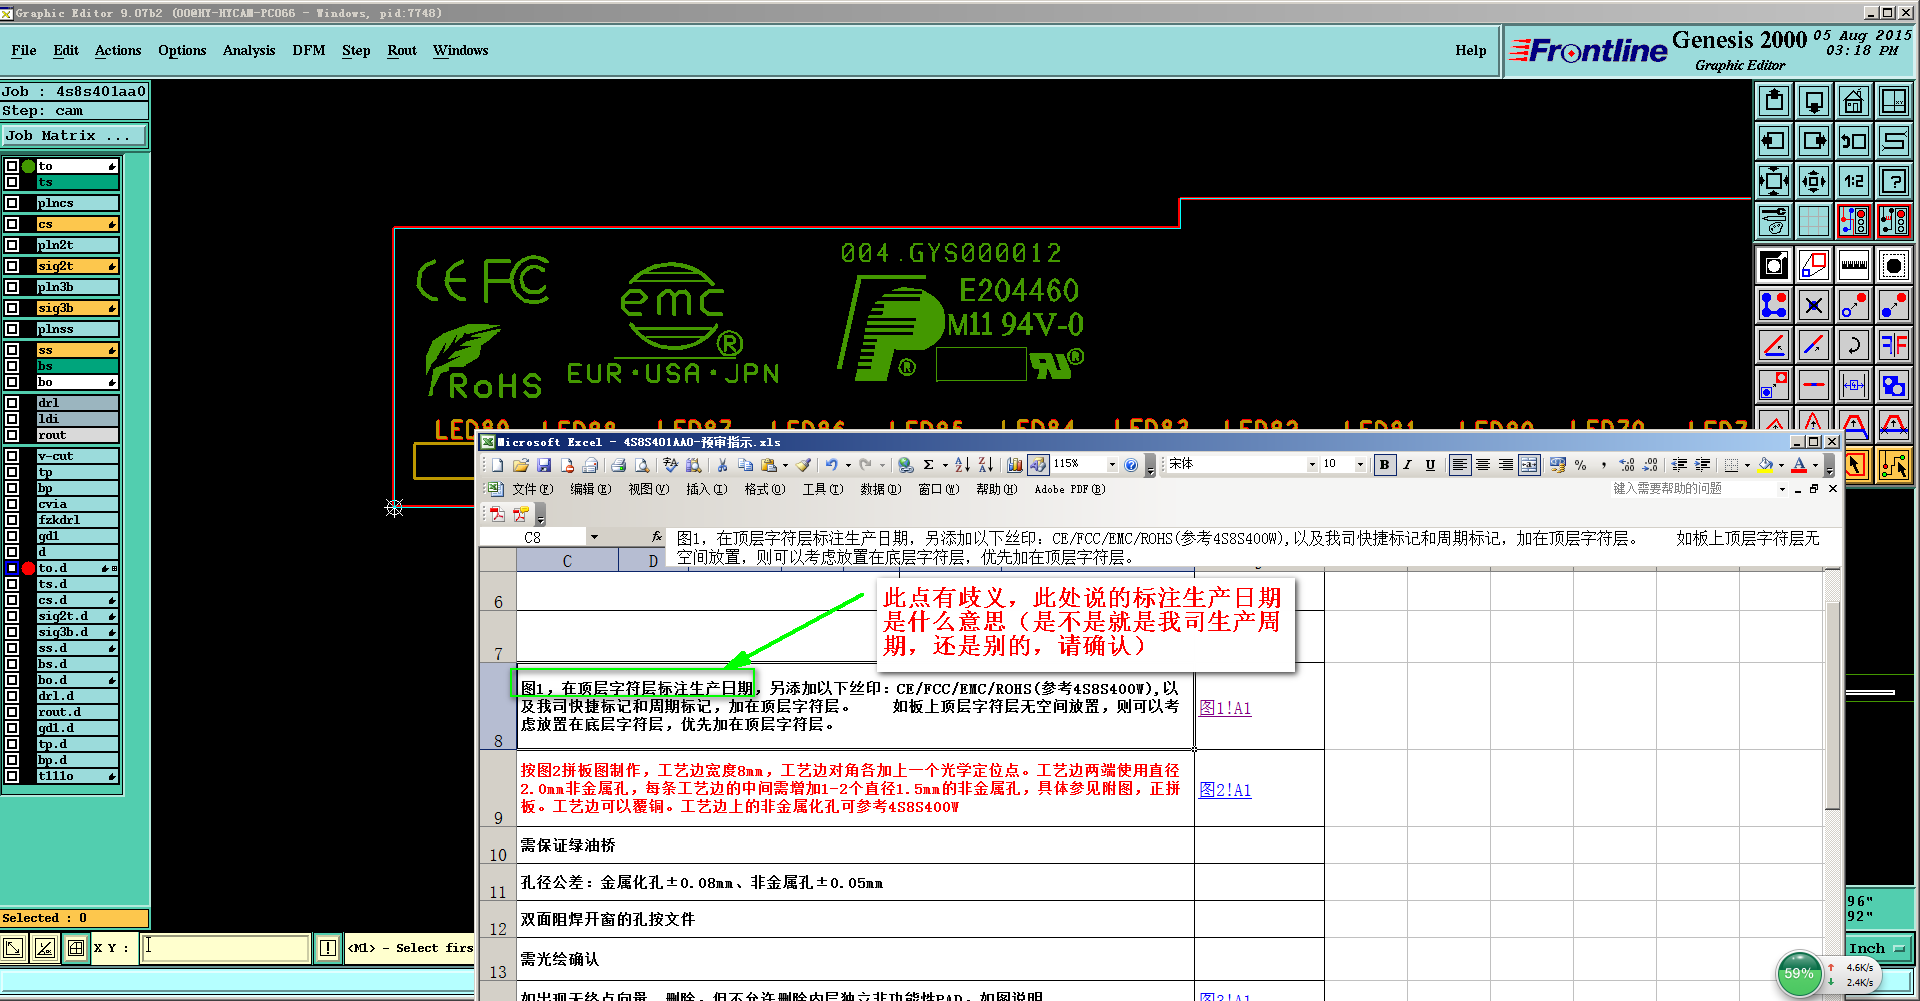Screen dimensions: 1920x1001
Task: Click row 10 header in Excel
Action: click(498, 846)
